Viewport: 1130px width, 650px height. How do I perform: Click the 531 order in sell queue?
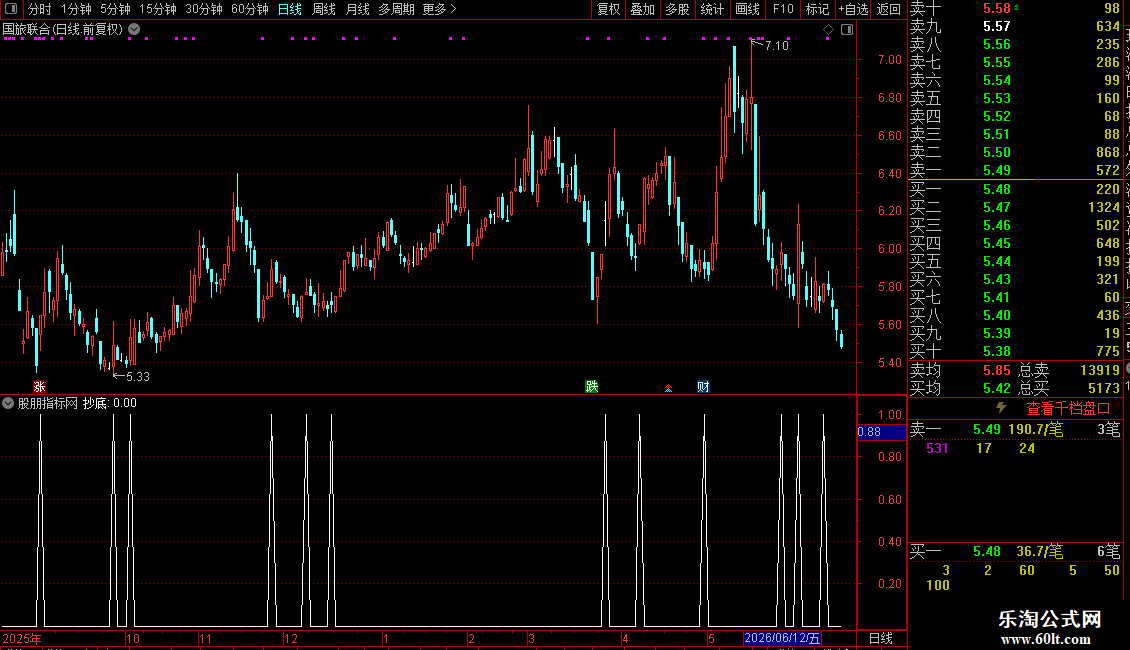(x=937, y=448)
